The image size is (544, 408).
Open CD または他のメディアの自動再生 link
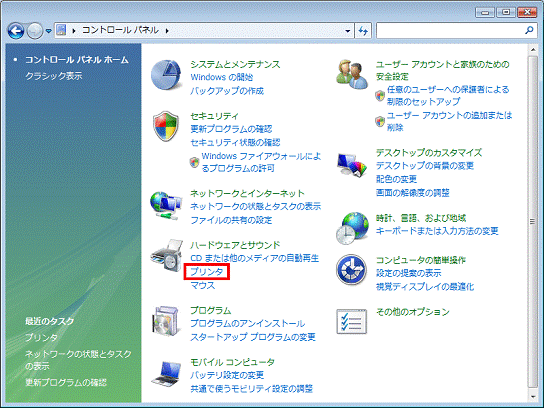[x=255, y=258]
